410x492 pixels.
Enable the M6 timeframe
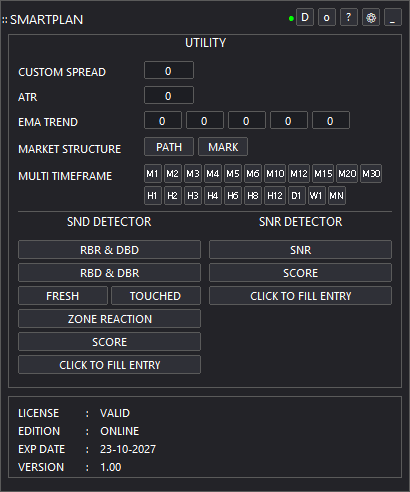click(x=253, y=174)
